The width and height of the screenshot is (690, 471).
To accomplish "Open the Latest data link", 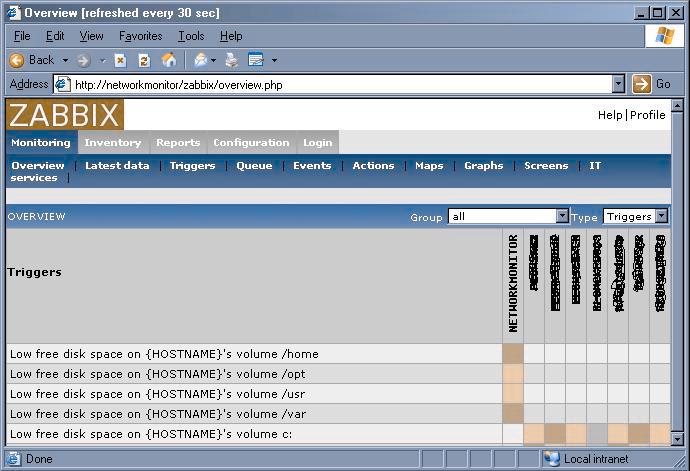I will [117, 166].
